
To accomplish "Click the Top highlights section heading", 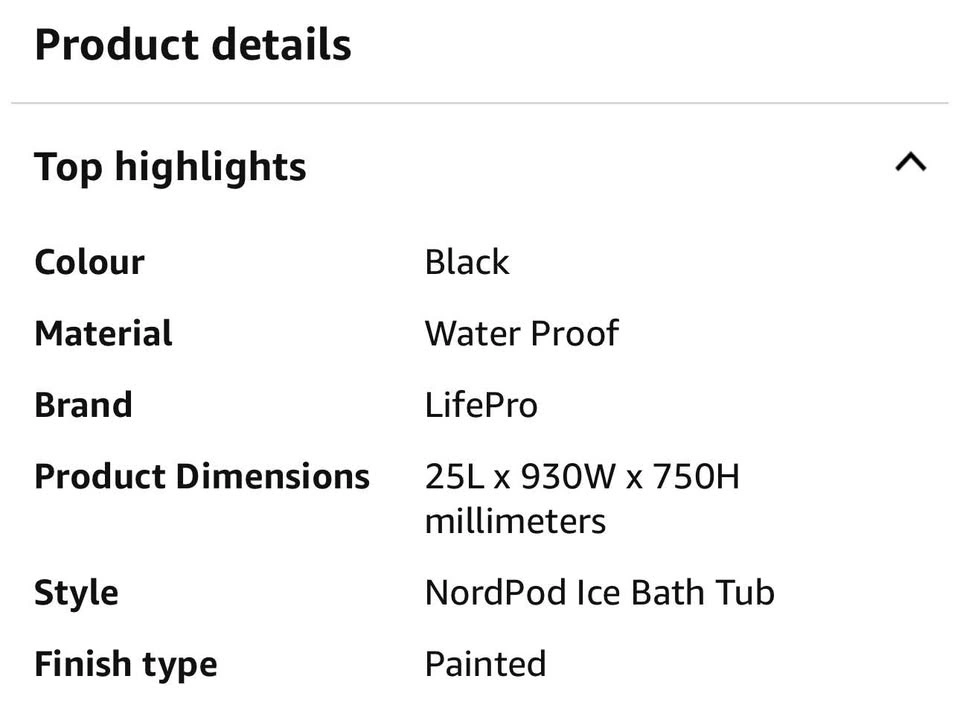I will tap(170, 167).
